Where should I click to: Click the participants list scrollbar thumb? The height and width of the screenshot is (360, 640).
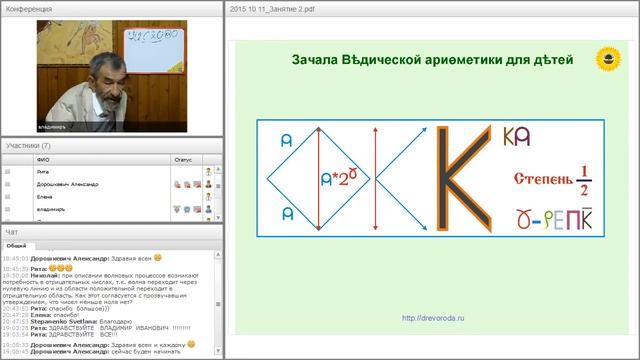click(x=218, y=186)
